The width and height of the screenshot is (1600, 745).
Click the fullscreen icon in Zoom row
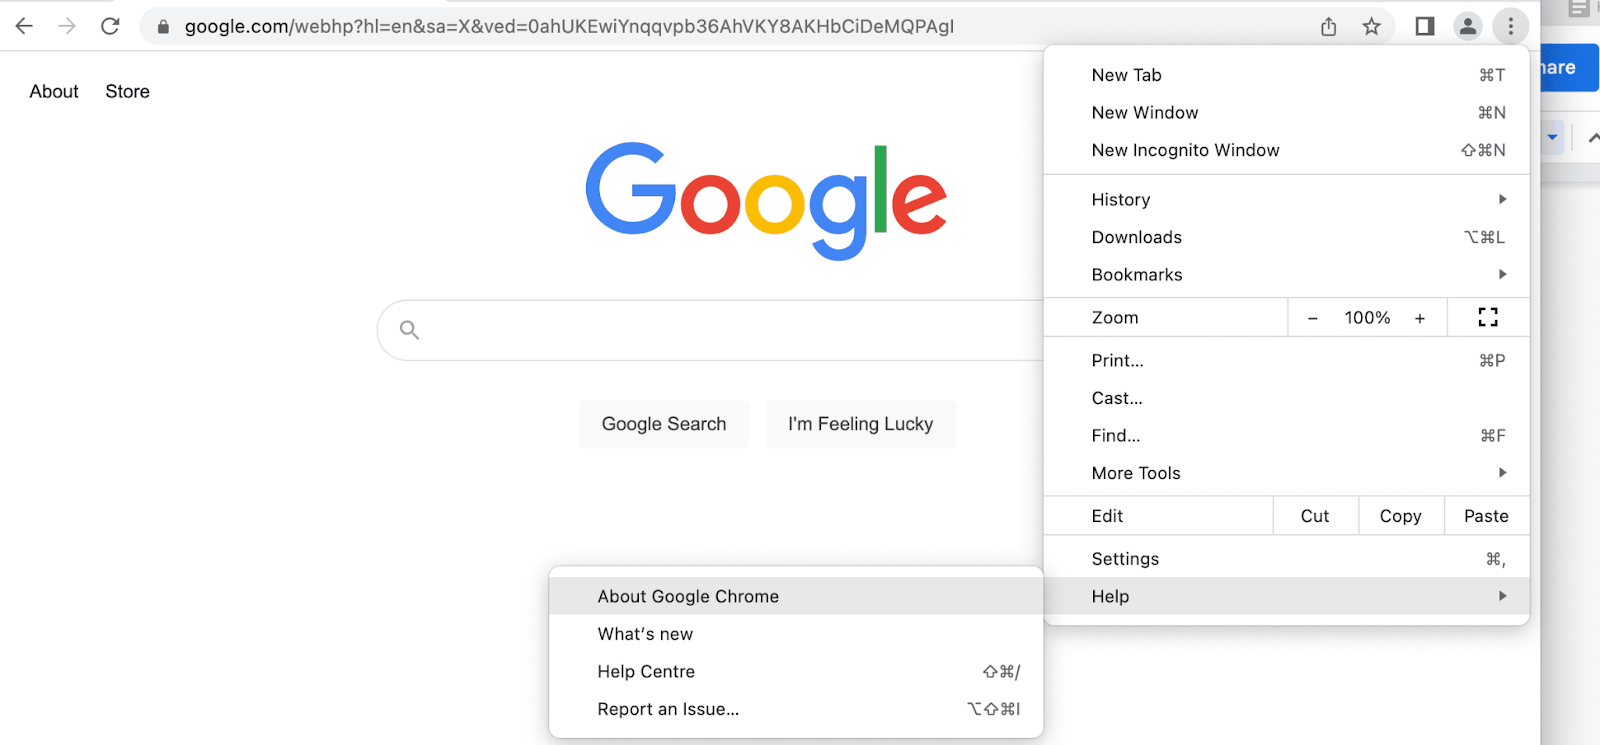(1488, 317)
